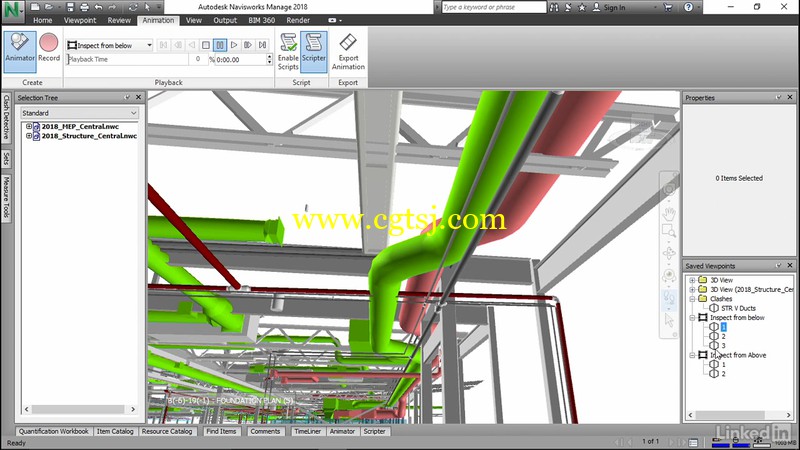The width and height of the screenshot is (800, 450).
Task: Select the Orbit tool in navigation bar
Action: tap(669, 253)
